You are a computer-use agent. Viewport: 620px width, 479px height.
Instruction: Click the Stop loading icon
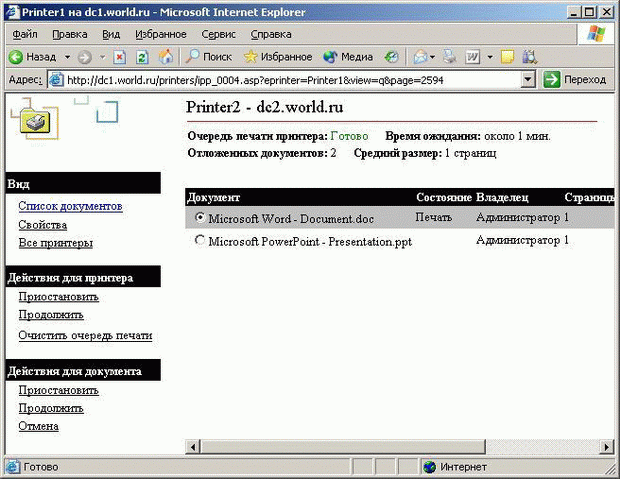(x=119, y=57)
